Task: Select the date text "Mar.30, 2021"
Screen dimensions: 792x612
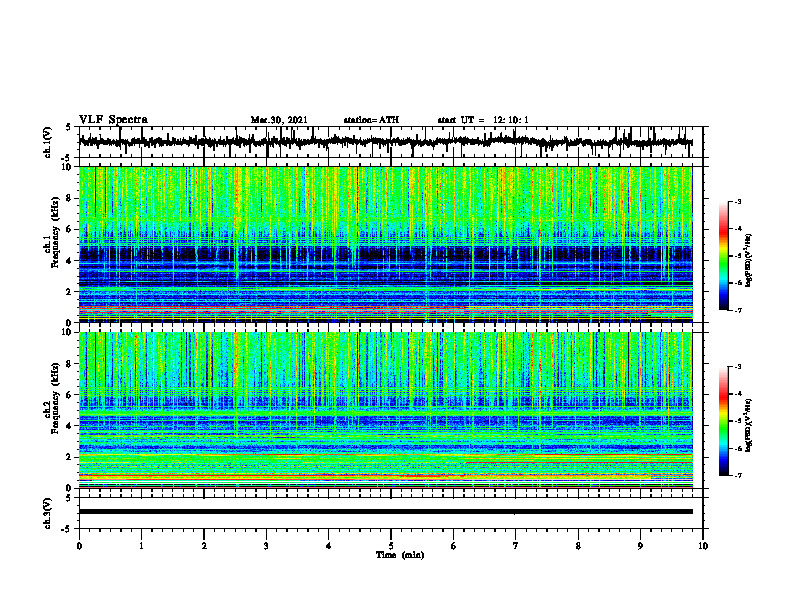Action: [279, 120]
